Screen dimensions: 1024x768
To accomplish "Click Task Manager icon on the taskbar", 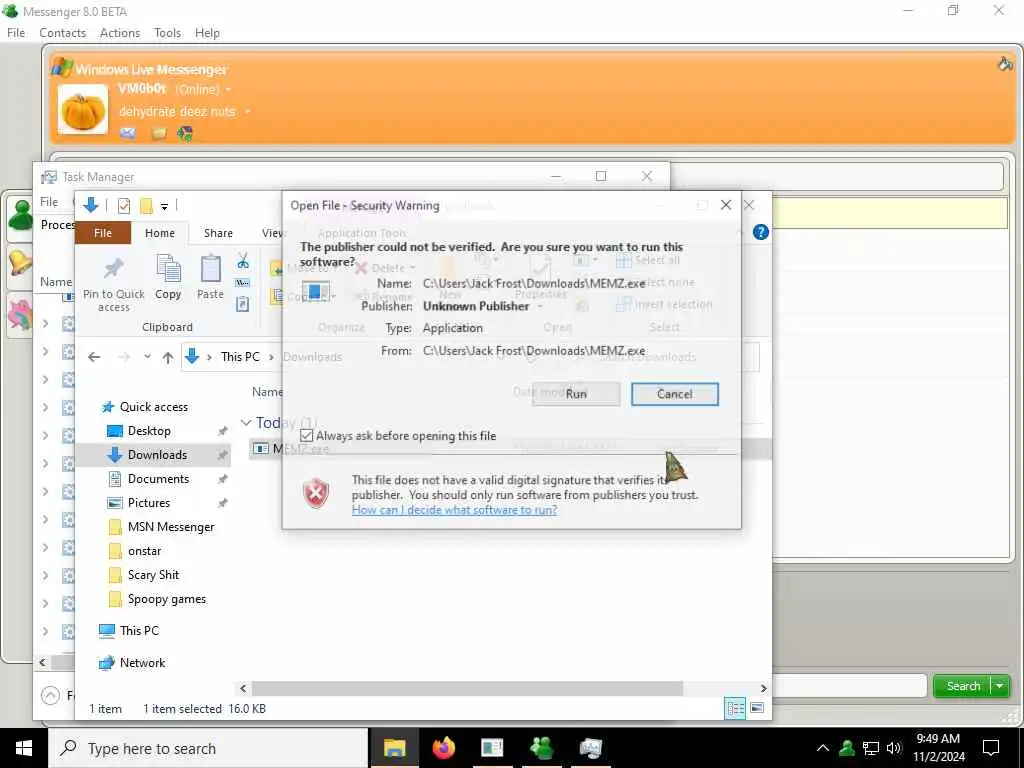I will click(590, 748).
